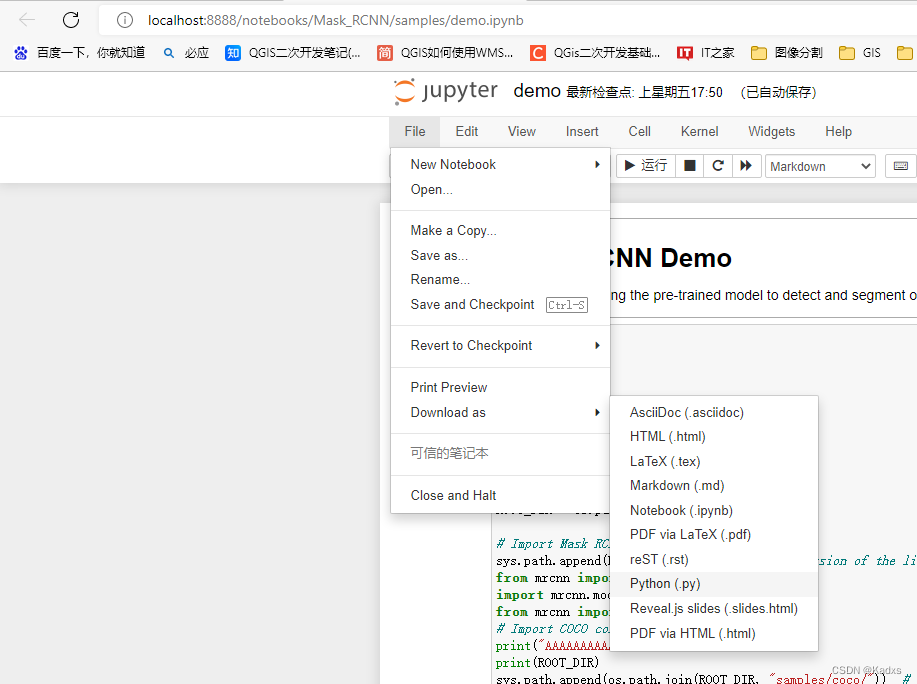Open the View menu
Screen dimensions: 917x684
tap(522, 132)
